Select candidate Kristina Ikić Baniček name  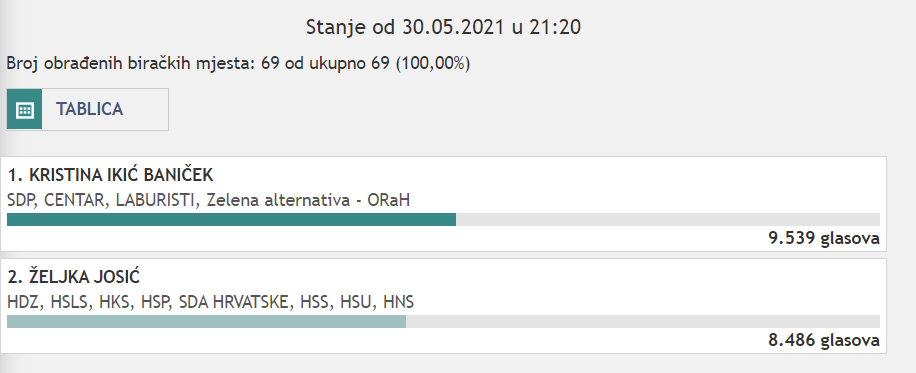110,175
